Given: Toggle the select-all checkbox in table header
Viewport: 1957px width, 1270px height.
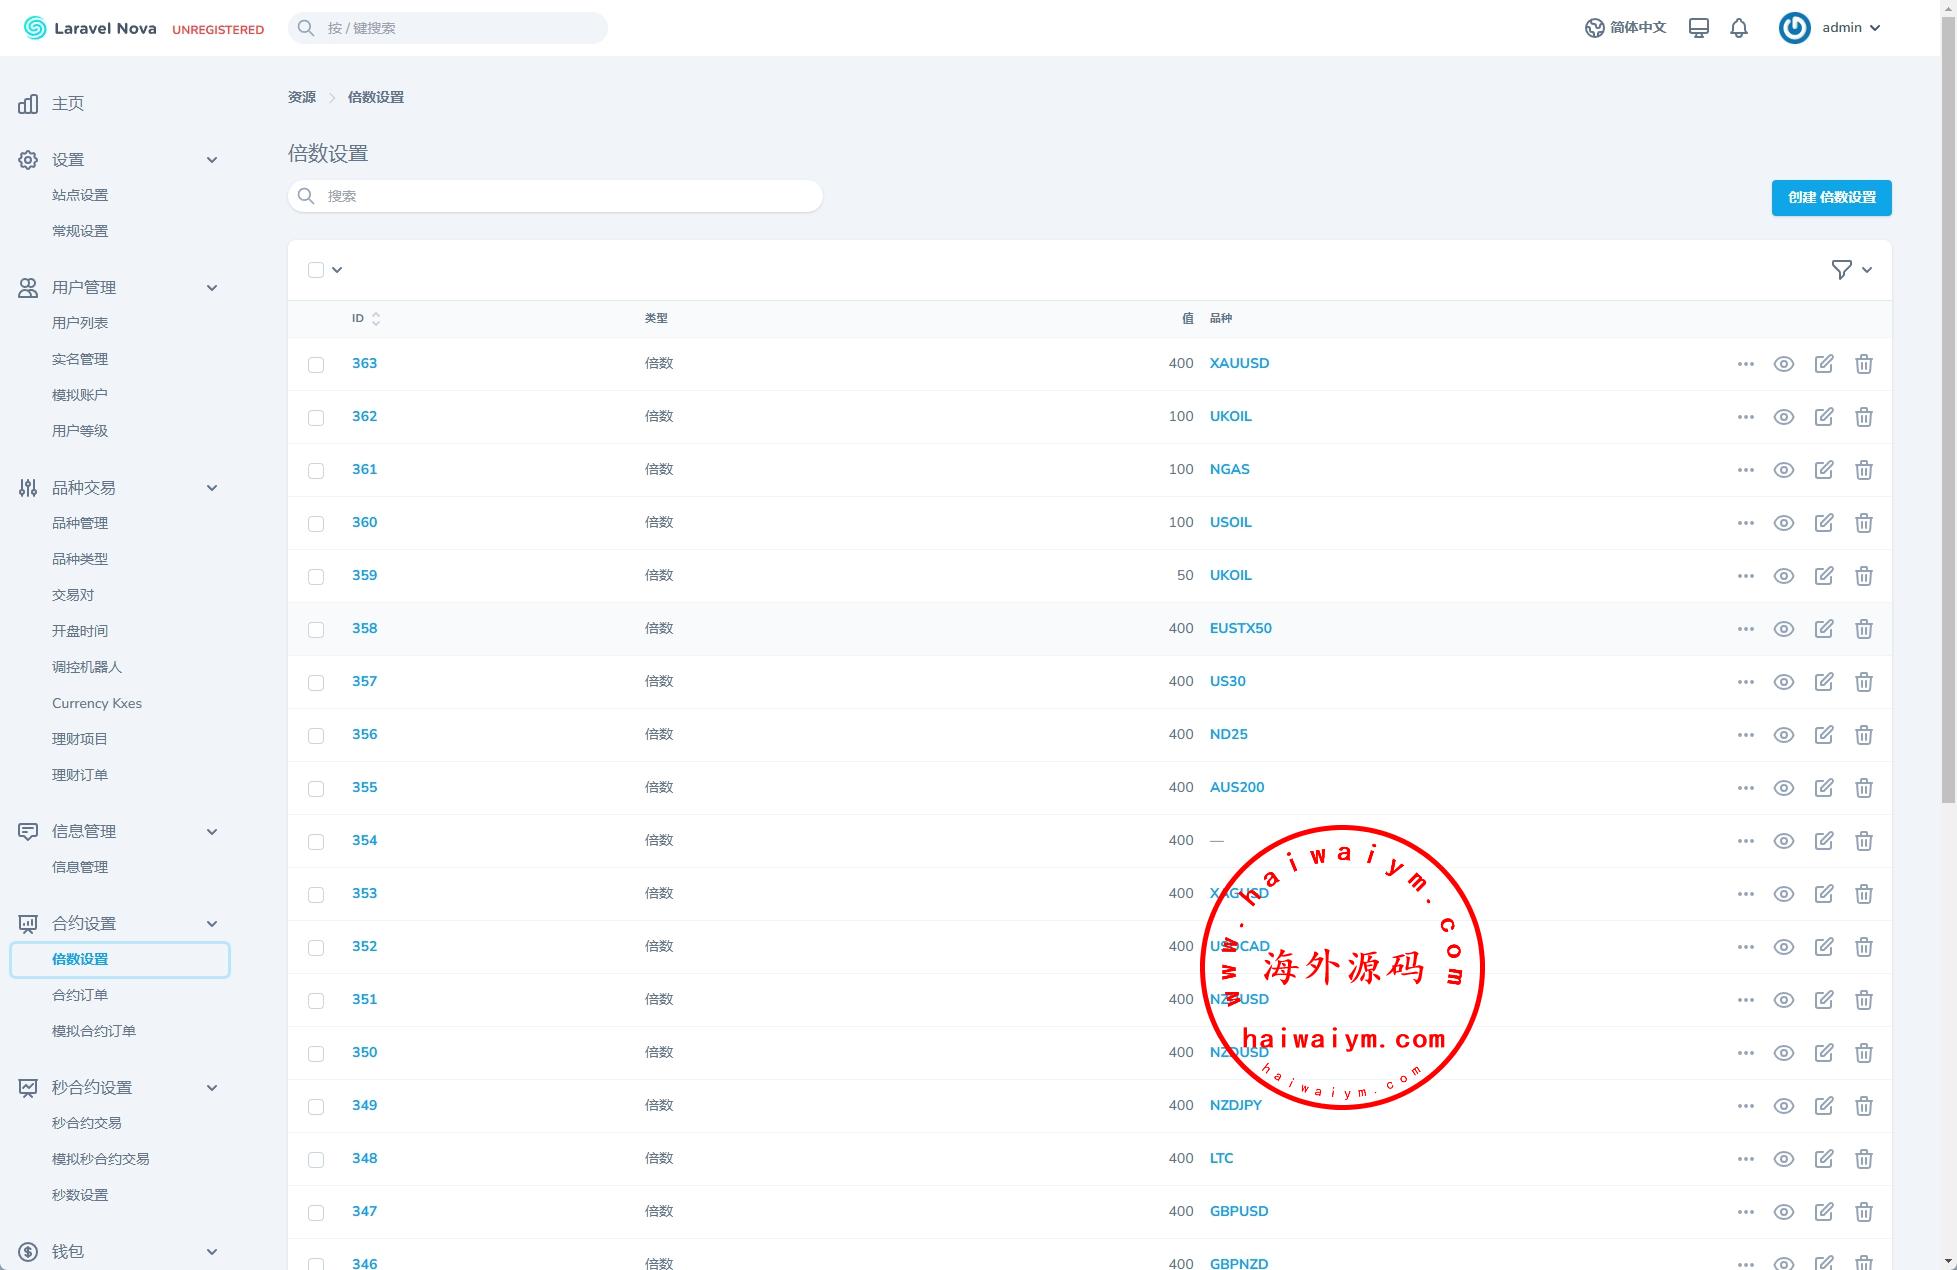Looking at the screenshot, I should 316,270.
